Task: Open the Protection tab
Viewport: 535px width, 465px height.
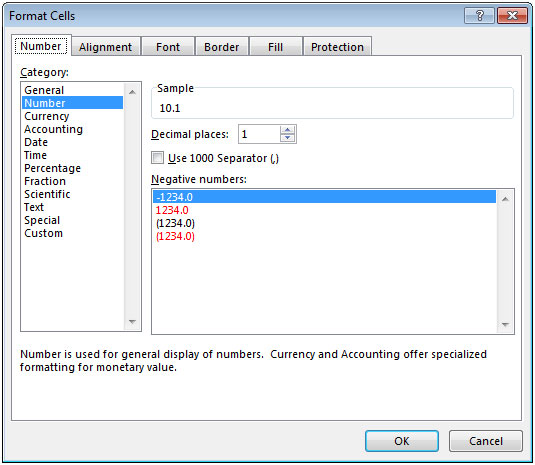Action: 337,47
